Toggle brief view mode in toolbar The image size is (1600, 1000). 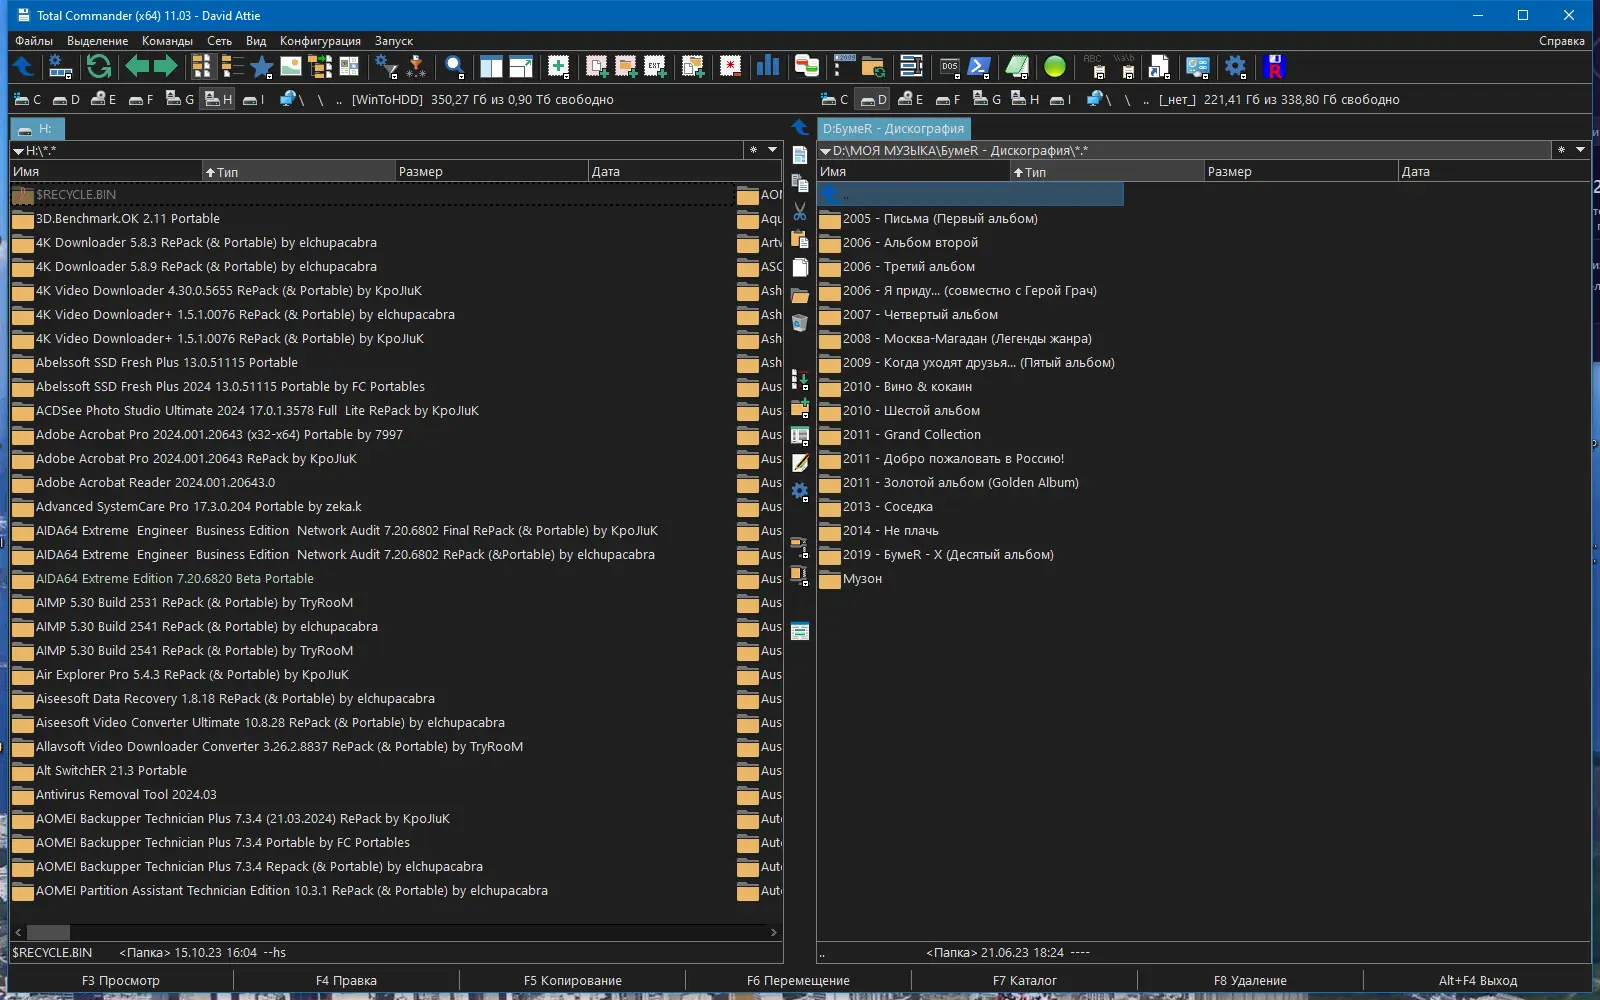pyautogui.click(x=202, y=67)
